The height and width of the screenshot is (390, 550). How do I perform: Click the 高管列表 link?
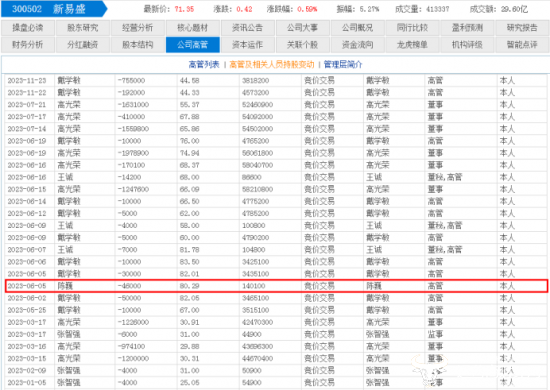click(x=204, y=65)
